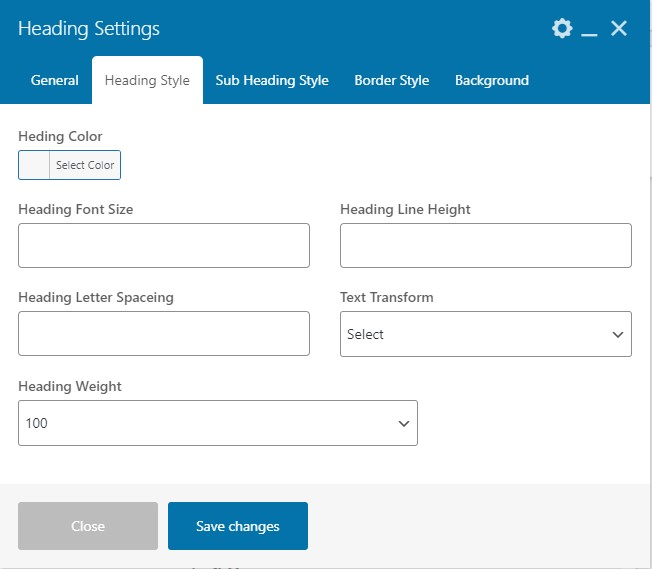Focus the Heading Letter Spaceing input

click(x=164, y=333)
